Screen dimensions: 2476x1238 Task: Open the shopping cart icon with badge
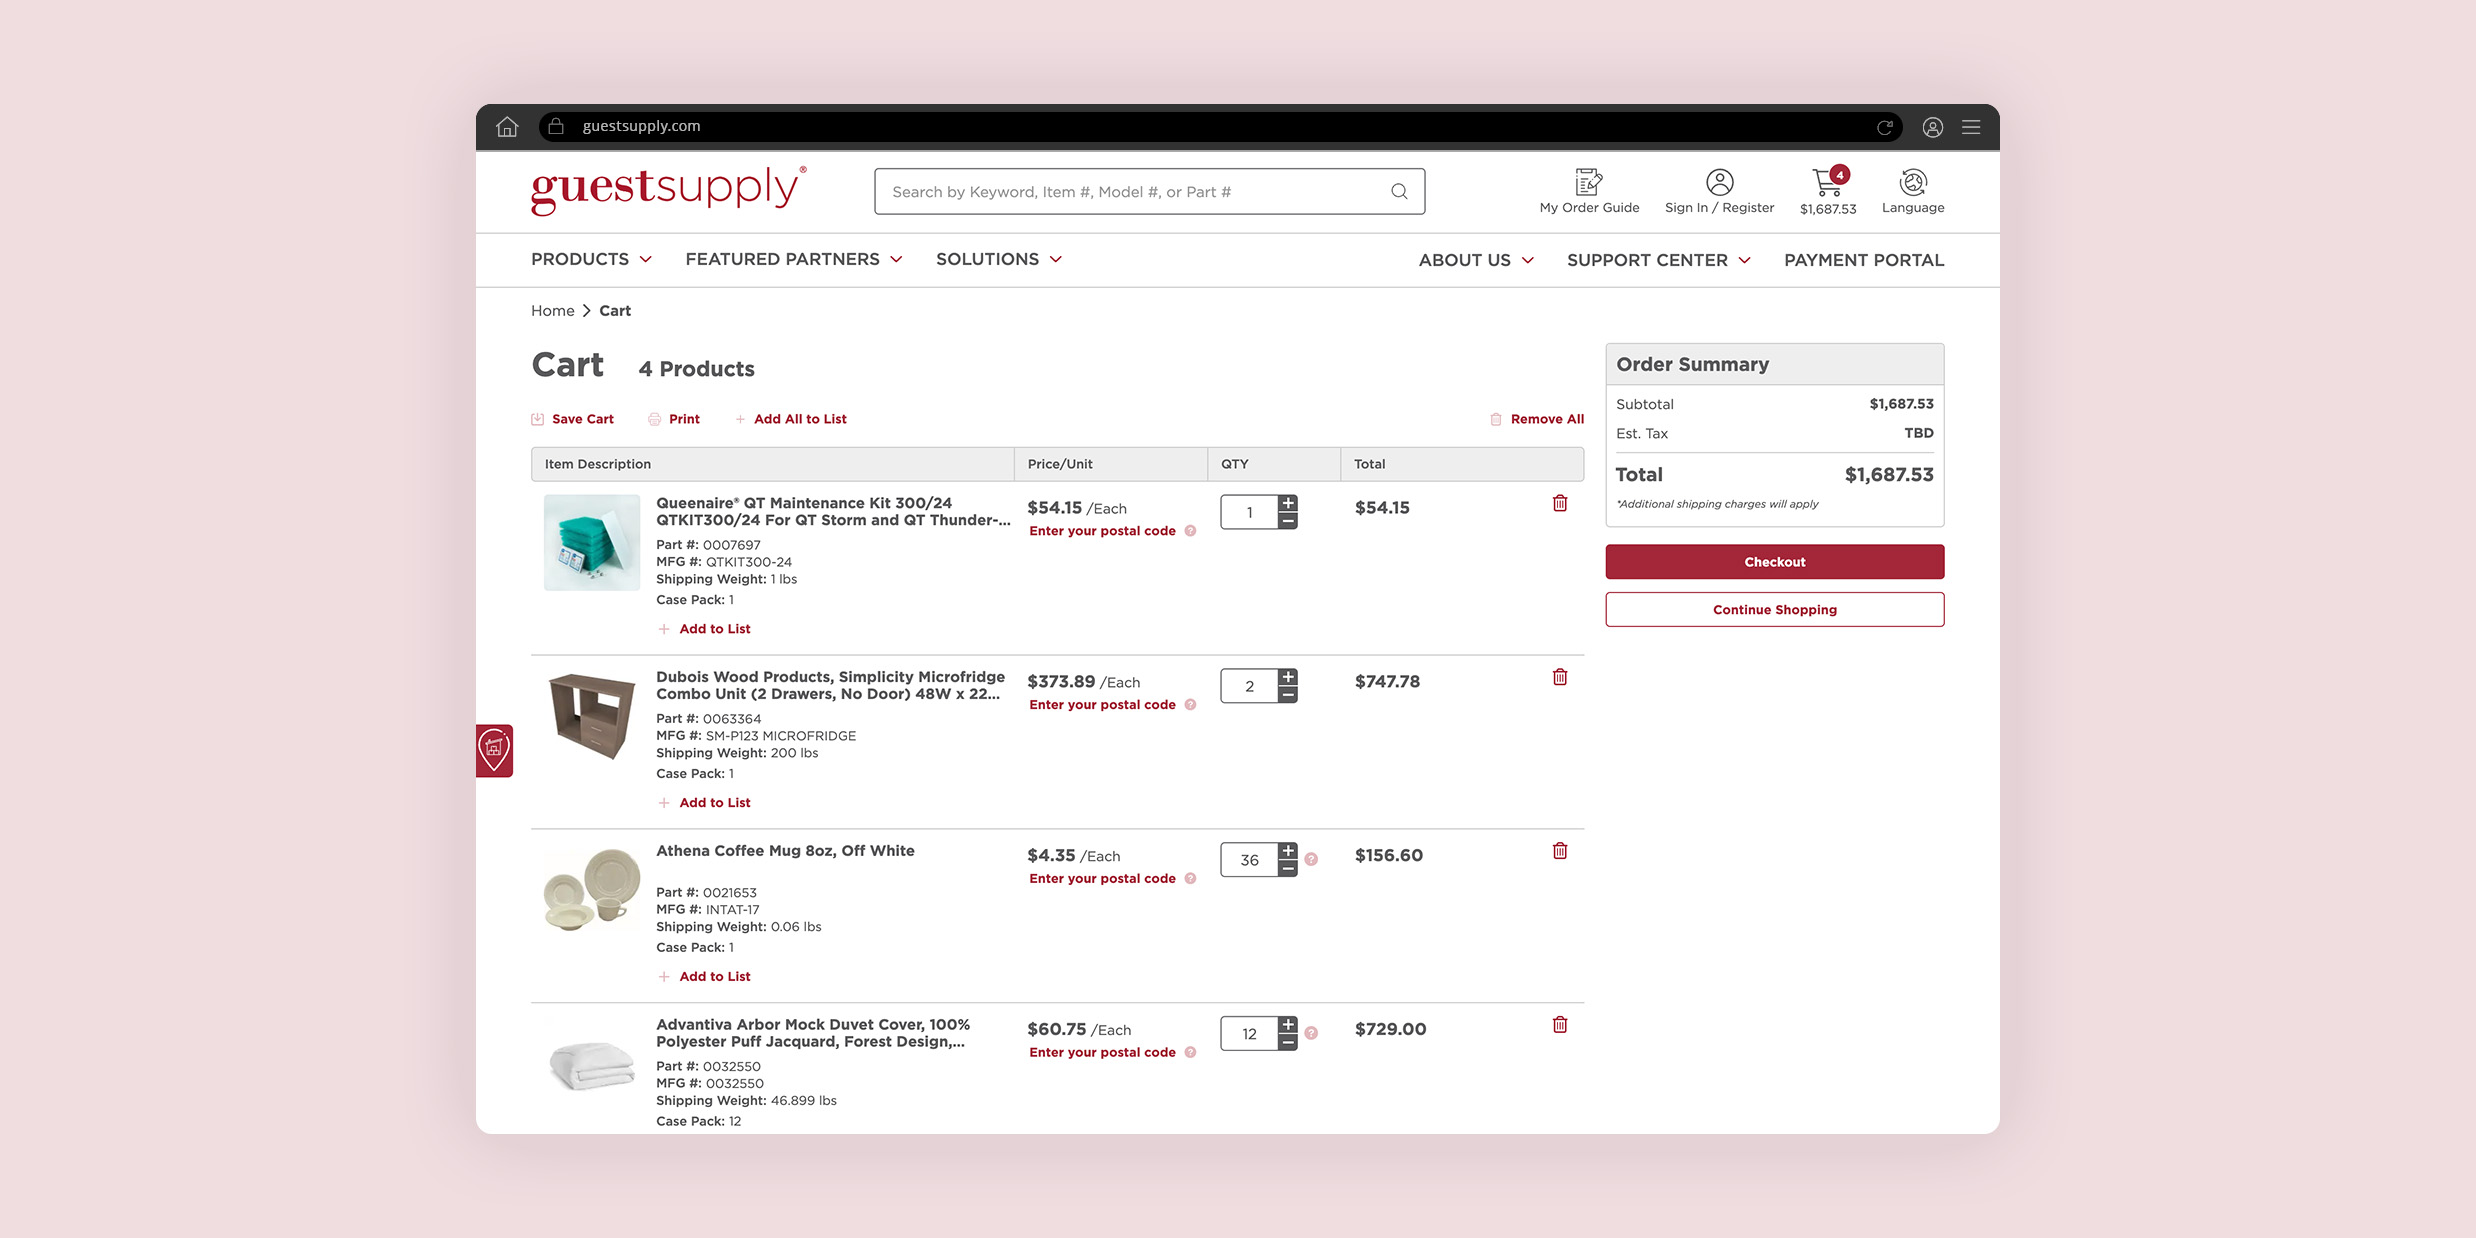[x=1828, y=184]
